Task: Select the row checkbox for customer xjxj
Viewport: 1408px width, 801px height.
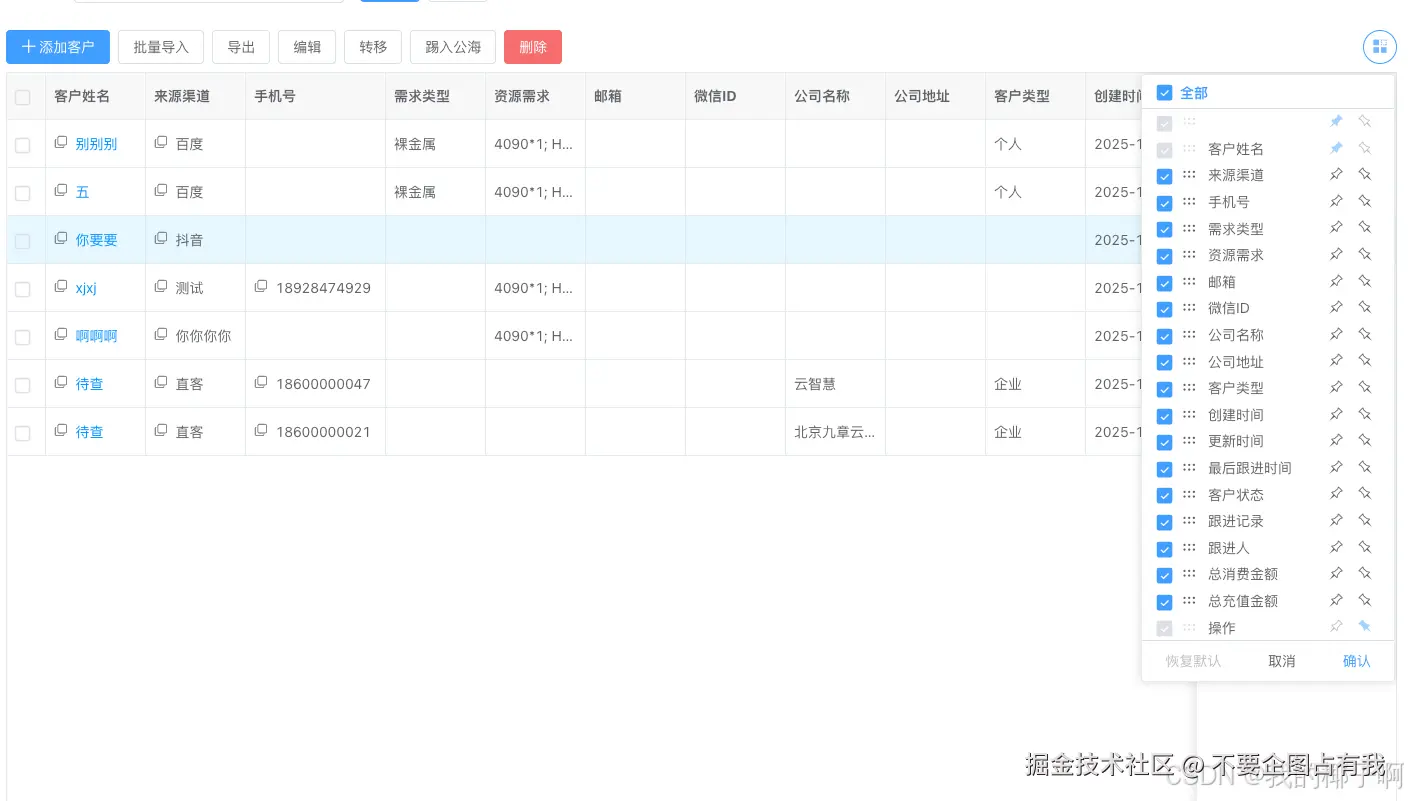Action: click(24, 287)
